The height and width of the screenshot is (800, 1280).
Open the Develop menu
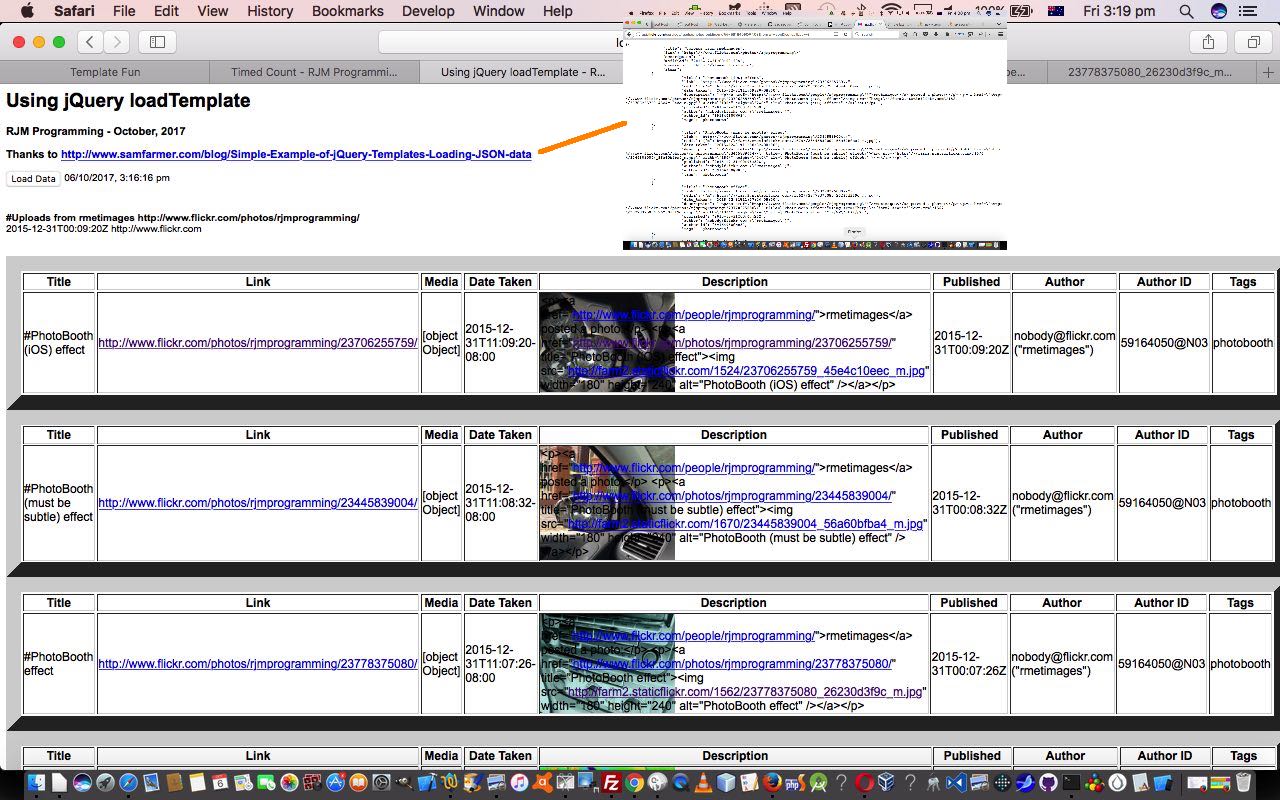click(x=428, y=11)
